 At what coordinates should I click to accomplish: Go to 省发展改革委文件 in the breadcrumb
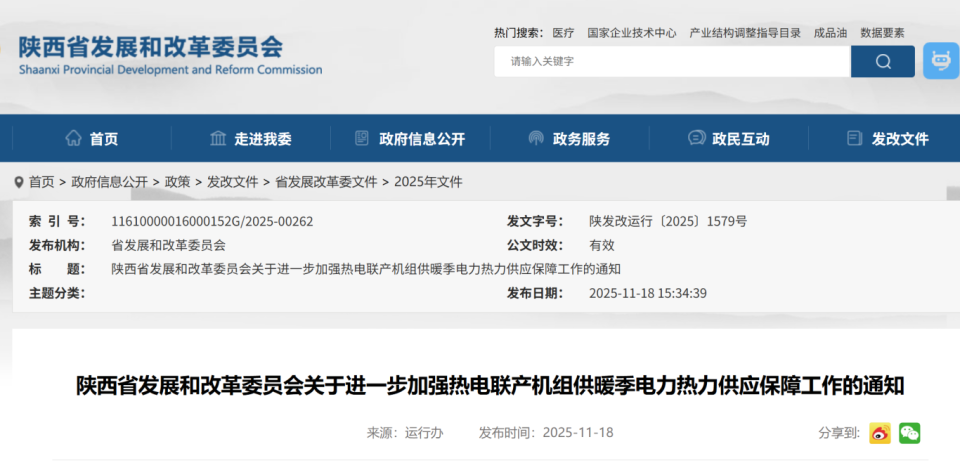pyautogui.click(x=326, y=182)
